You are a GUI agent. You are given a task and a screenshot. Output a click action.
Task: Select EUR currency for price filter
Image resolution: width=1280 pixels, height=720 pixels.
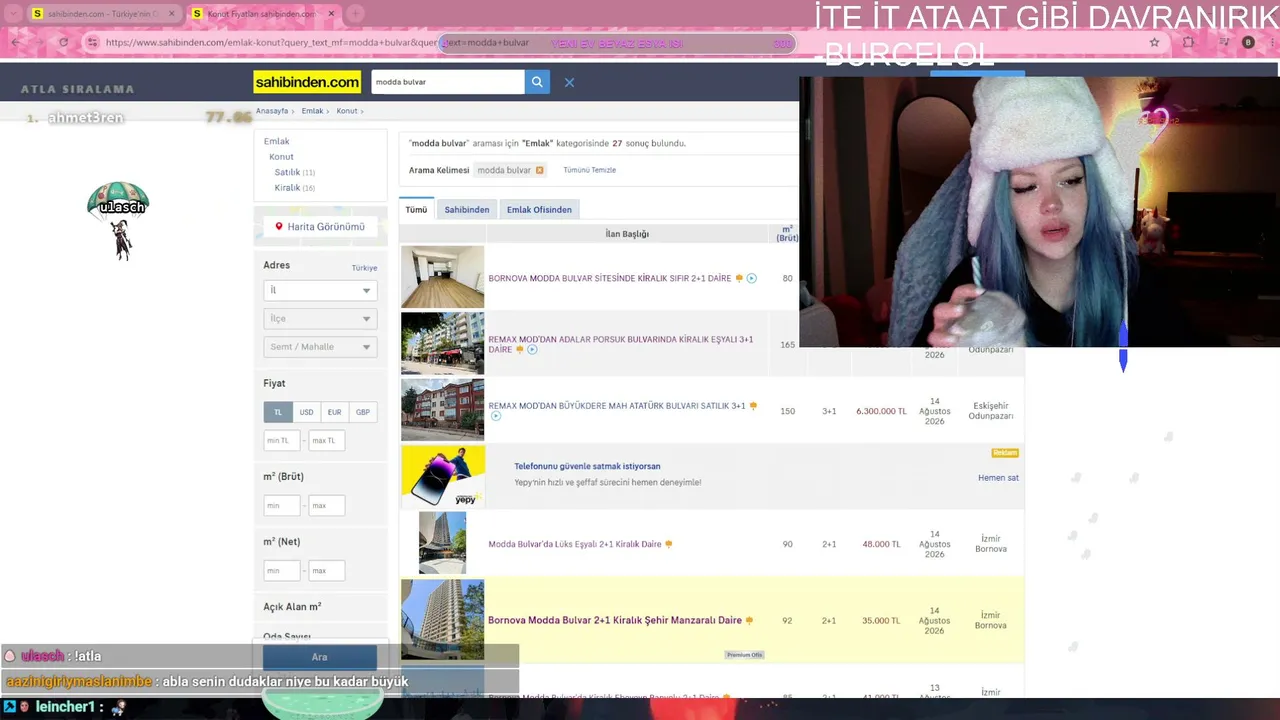point(334,412)
